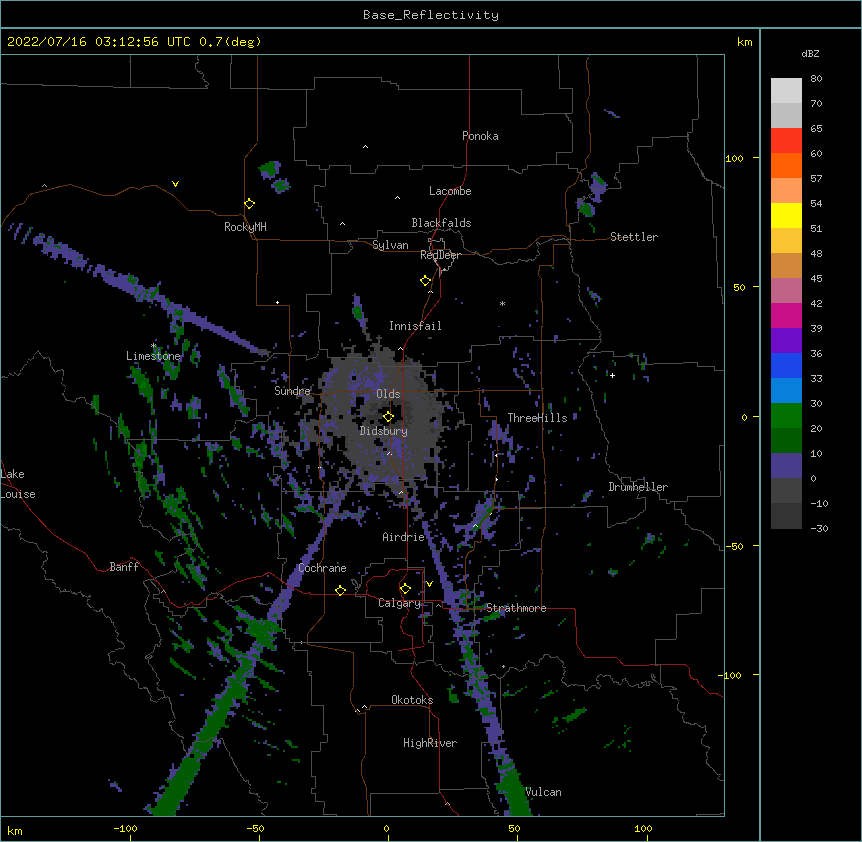Click the 100 tick label on the right axis

point(734,158)
